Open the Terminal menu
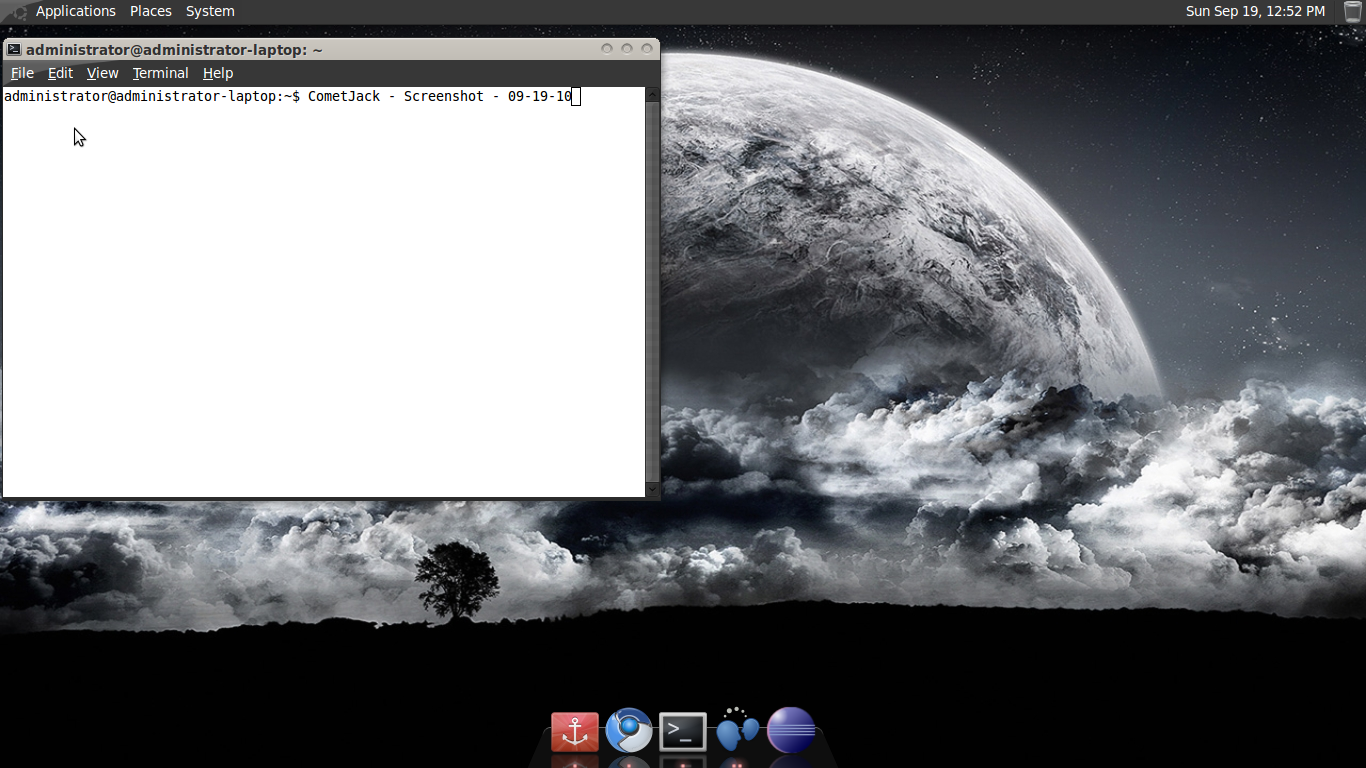1366x768 pixels. pyautogui.click(x=160, y=72)
